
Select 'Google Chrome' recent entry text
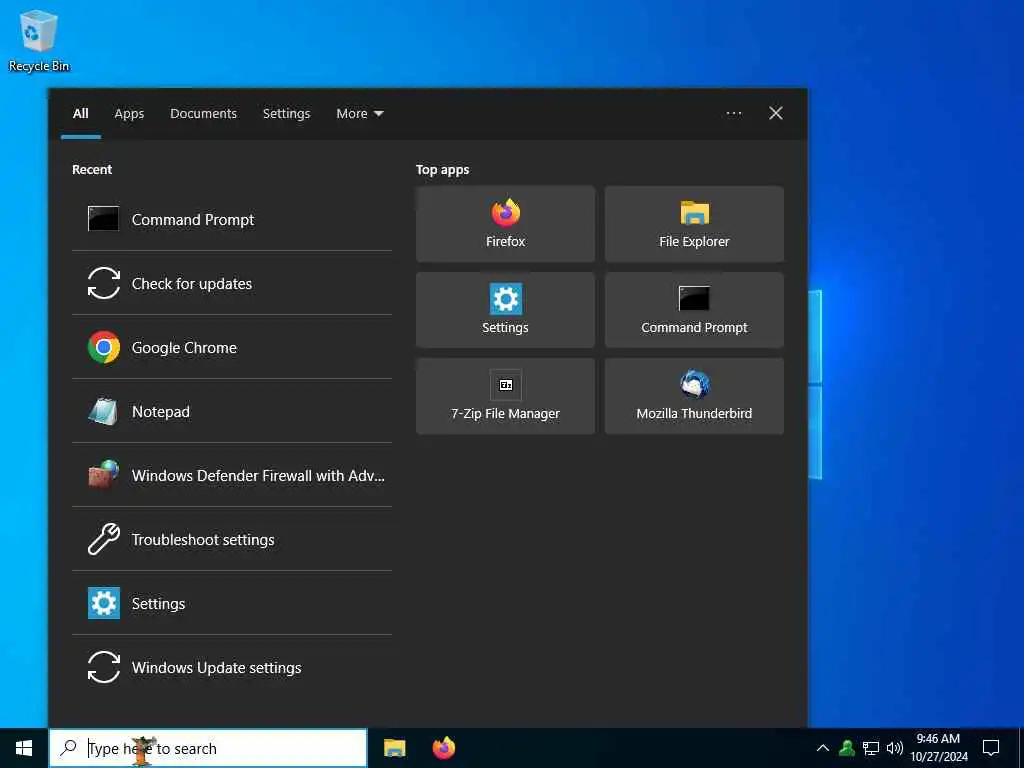184,347
